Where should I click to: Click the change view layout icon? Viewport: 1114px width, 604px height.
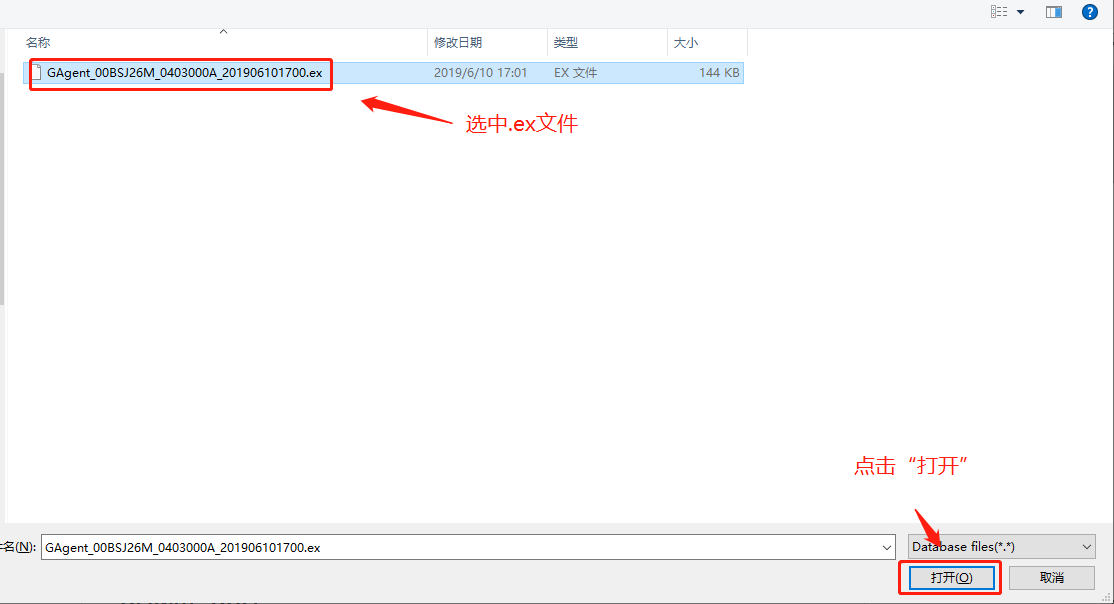(x=997, y=11)
